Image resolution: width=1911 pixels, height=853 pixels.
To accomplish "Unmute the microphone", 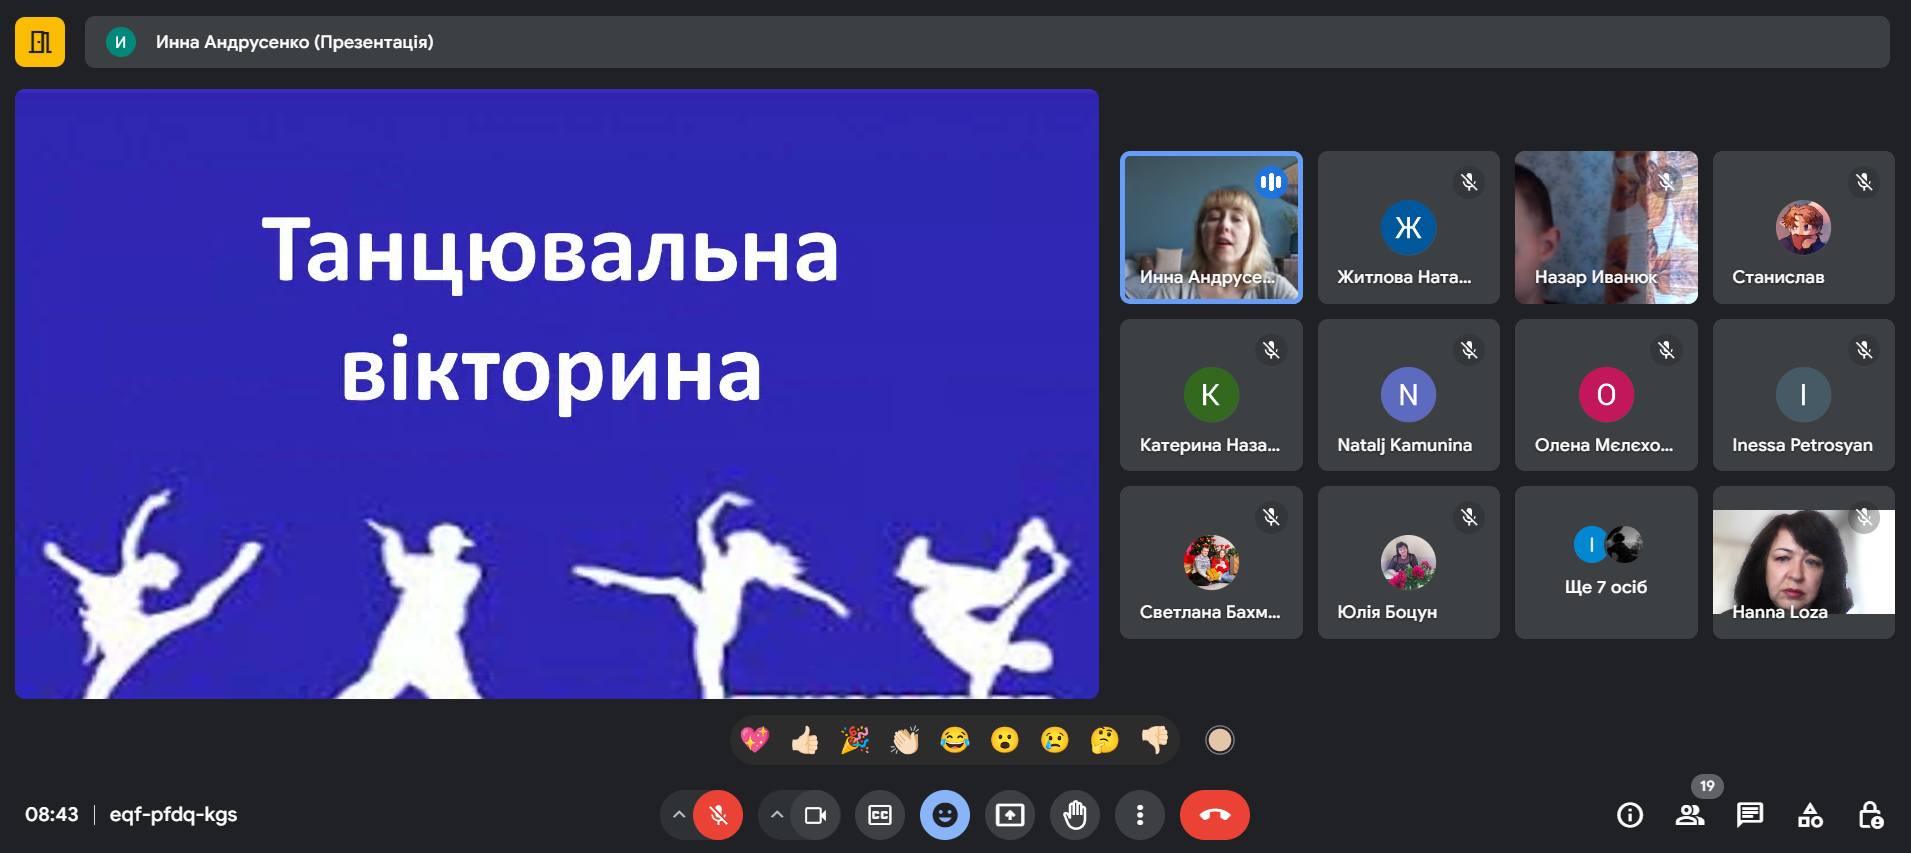I will 718,815.
